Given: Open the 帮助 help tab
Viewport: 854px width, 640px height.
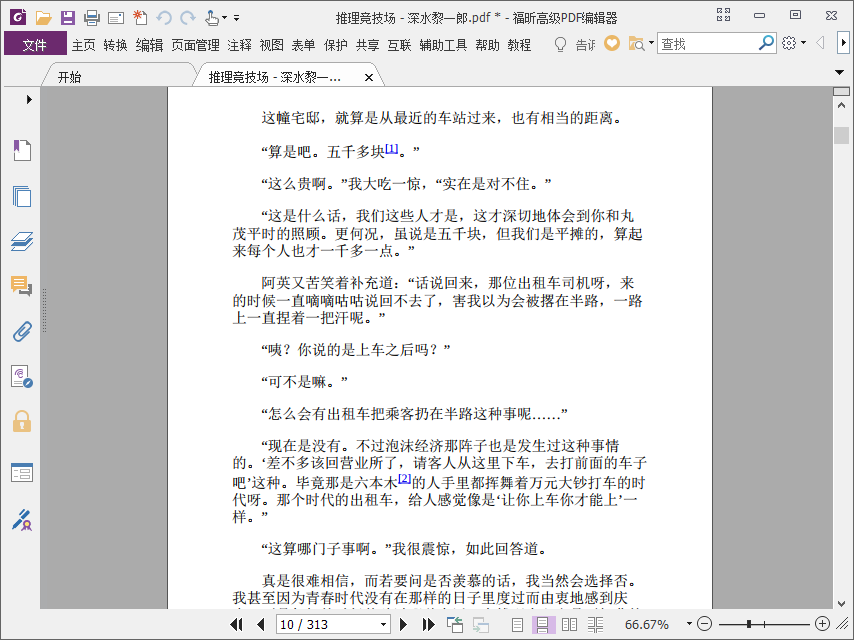Looking at the screenshot, I should (x=487, y=45).
